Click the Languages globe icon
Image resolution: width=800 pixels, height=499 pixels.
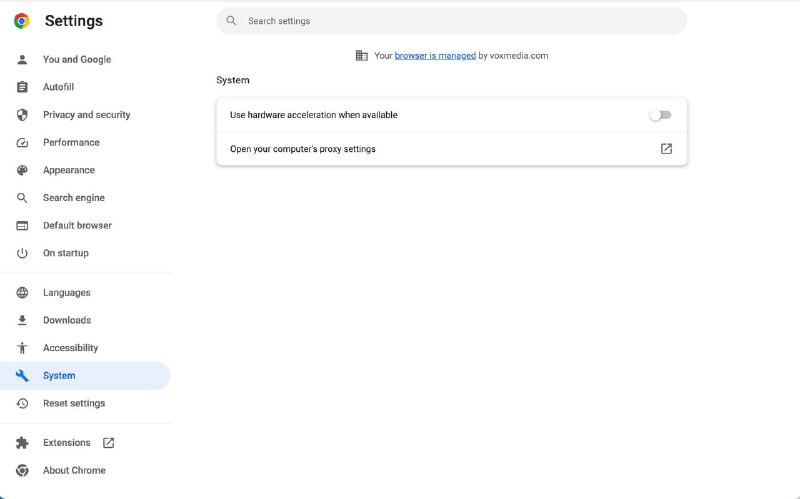(22, 292)
